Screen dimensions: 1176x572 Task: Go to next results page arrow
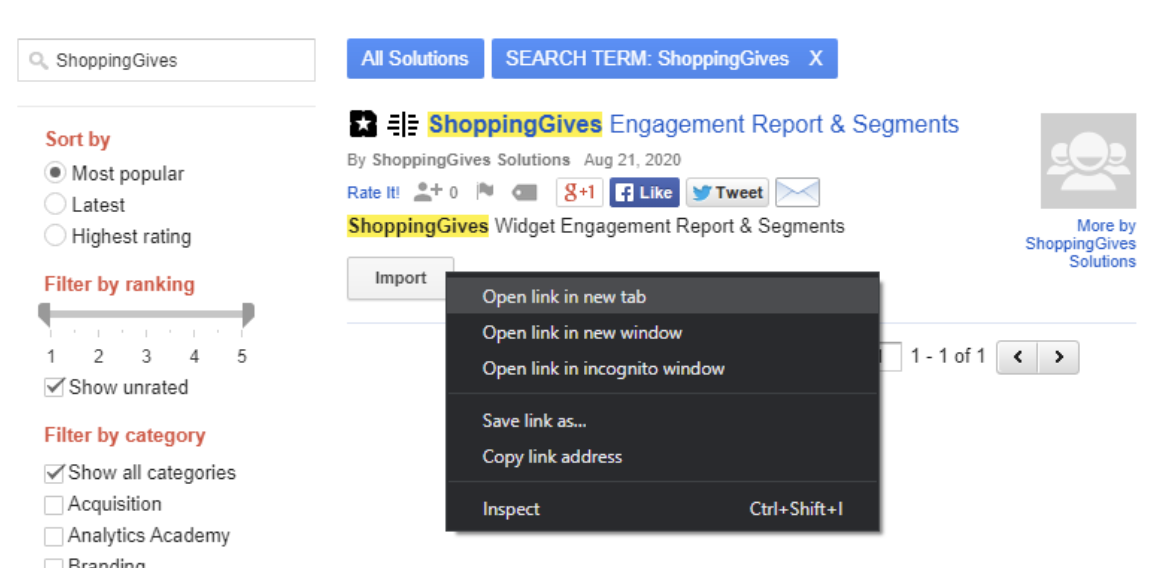click(1058, 357)
